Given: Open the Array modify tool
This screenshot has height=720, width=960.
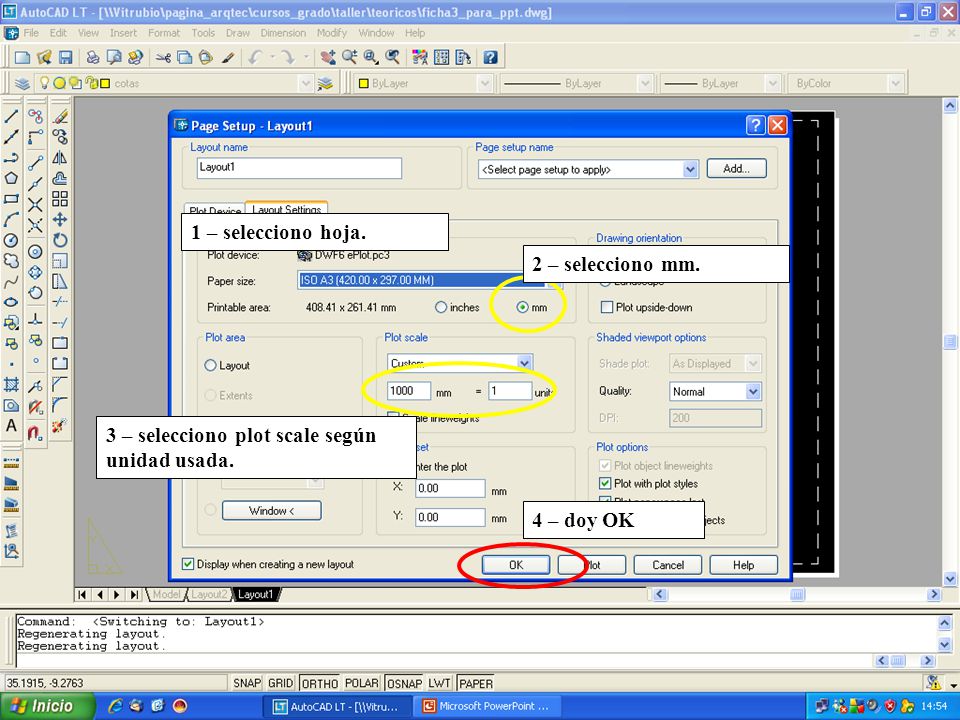Looking at the screenshot, I should tap(60, 199).
